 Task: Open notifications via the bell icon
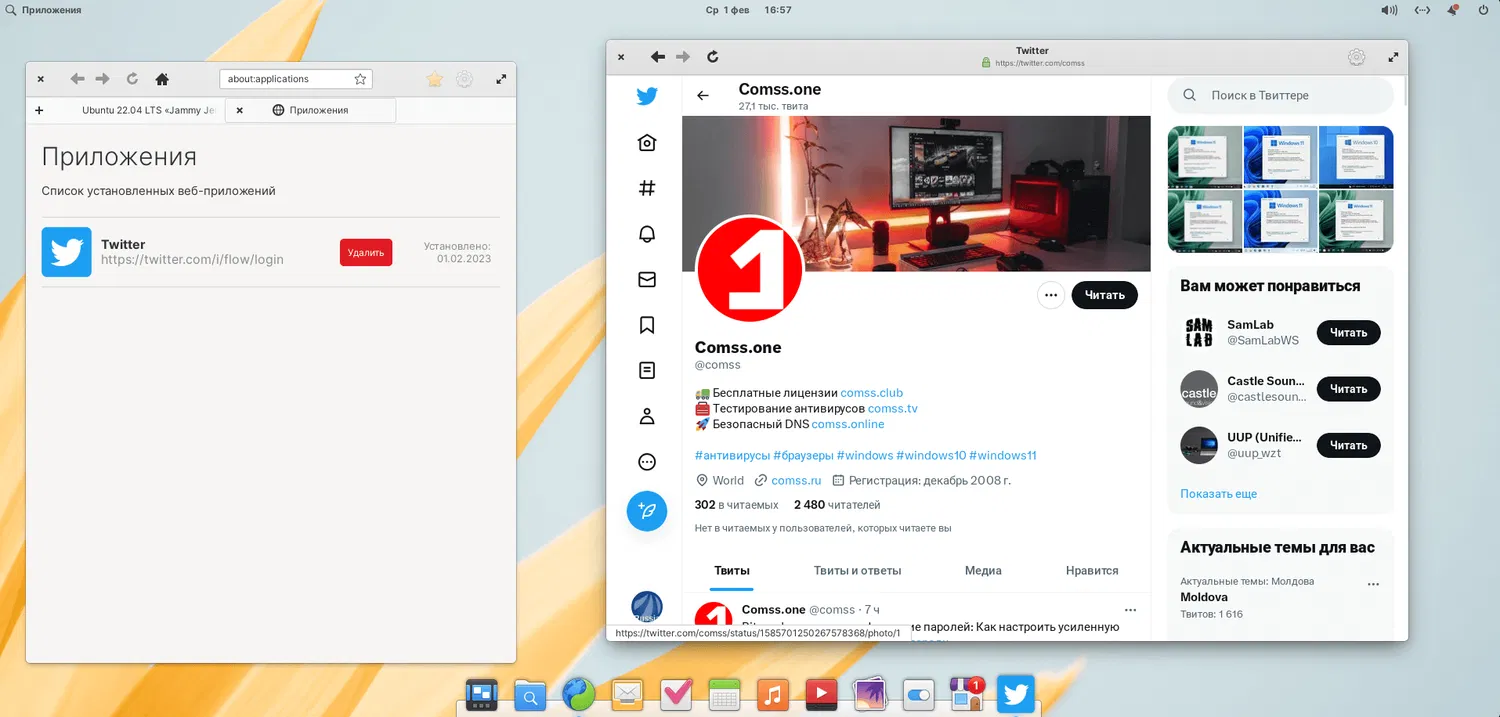tap(647, 234)
